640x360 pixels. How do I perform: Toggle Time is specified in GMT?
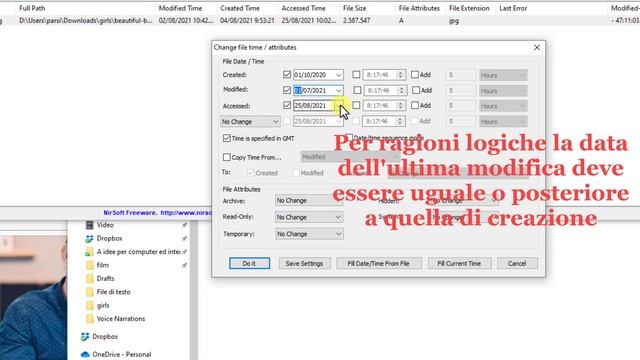click(227, 138)
